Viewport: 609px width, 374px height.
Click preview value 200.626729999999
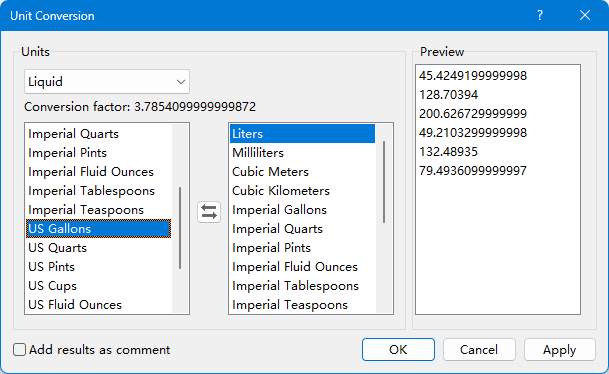(473, 113)
